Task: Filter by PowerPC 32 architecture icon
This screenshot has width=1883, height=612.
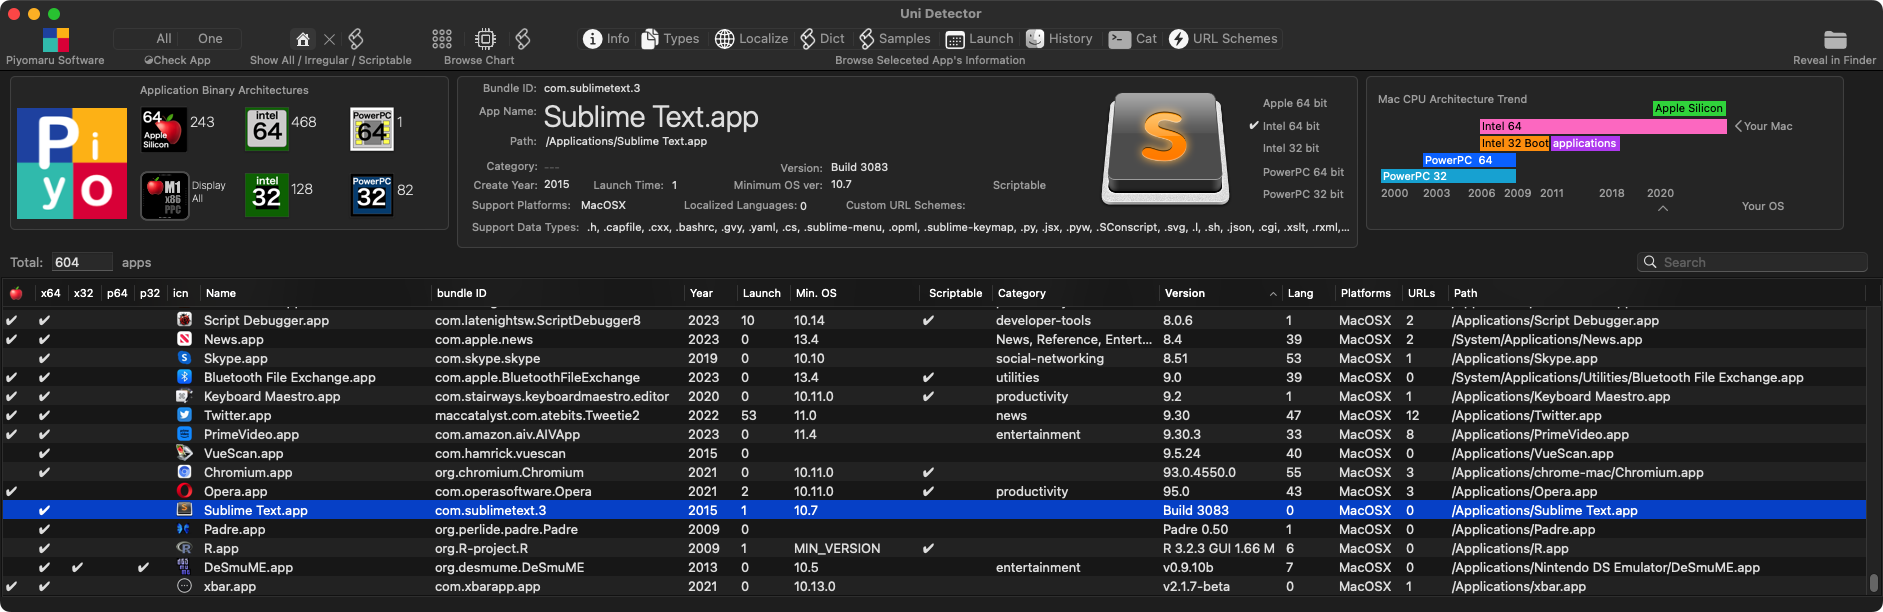Action: point(372,195)
